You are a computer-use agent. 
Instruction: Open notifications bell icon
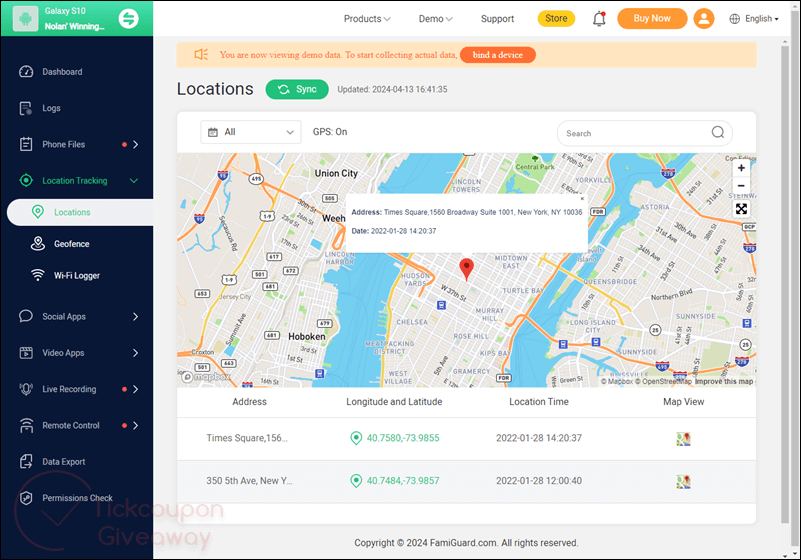point(599,19)
